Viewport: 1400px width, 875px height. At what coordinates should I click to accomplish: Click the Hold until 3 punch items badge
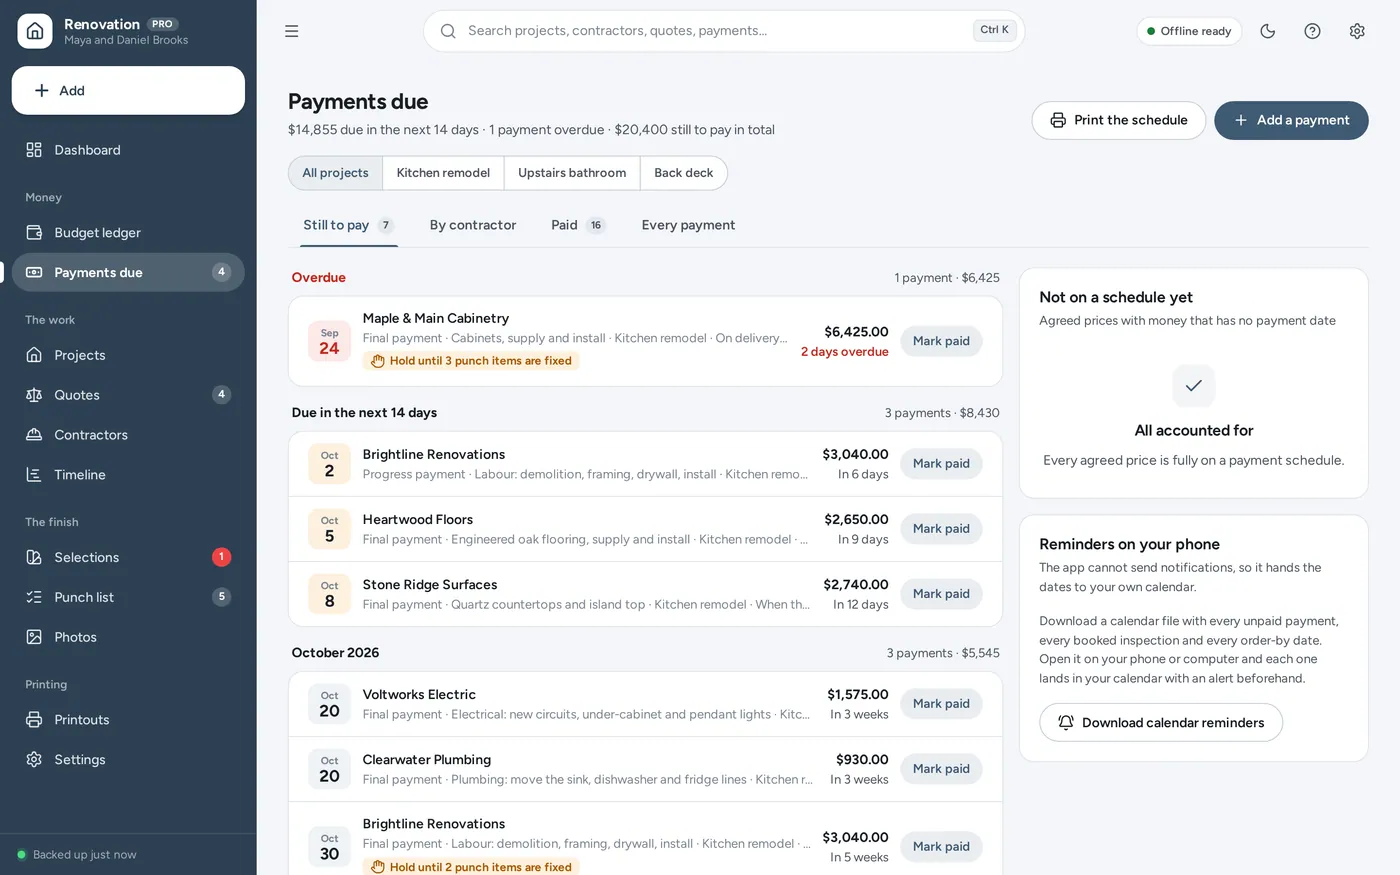471,361
